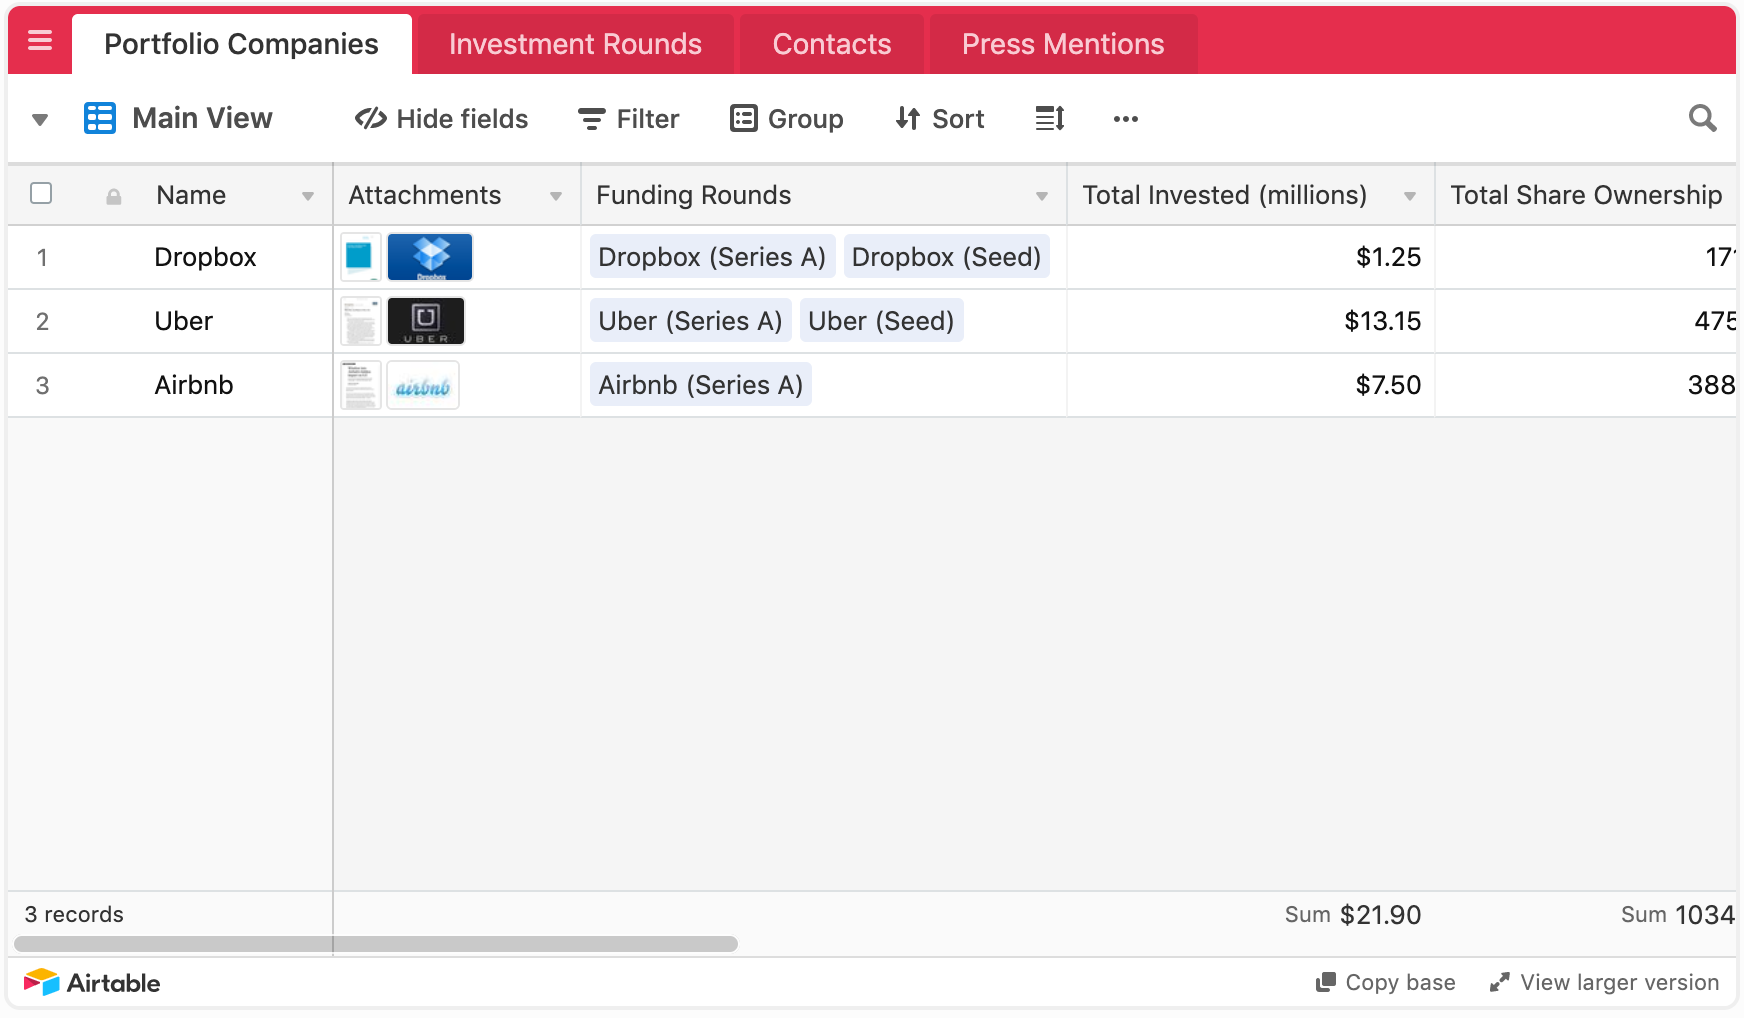Viewport: 1744px width, 1018px height.
Task: Open the Filter options
Action: tap(628, 119)
